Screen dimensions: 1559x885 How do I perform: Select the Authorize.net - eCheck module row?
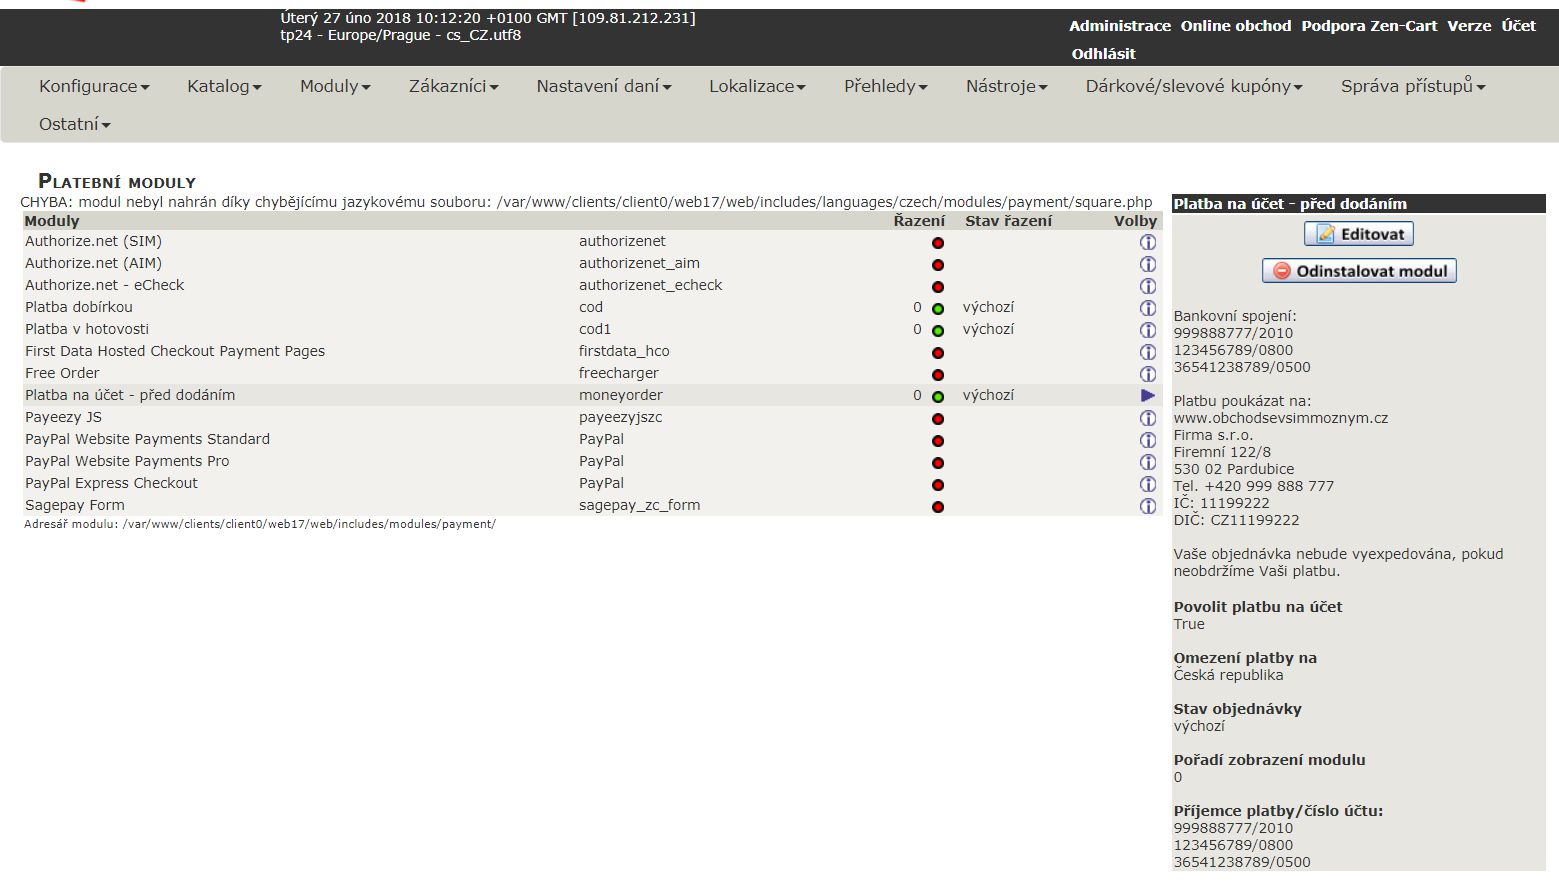coord(105,285)
